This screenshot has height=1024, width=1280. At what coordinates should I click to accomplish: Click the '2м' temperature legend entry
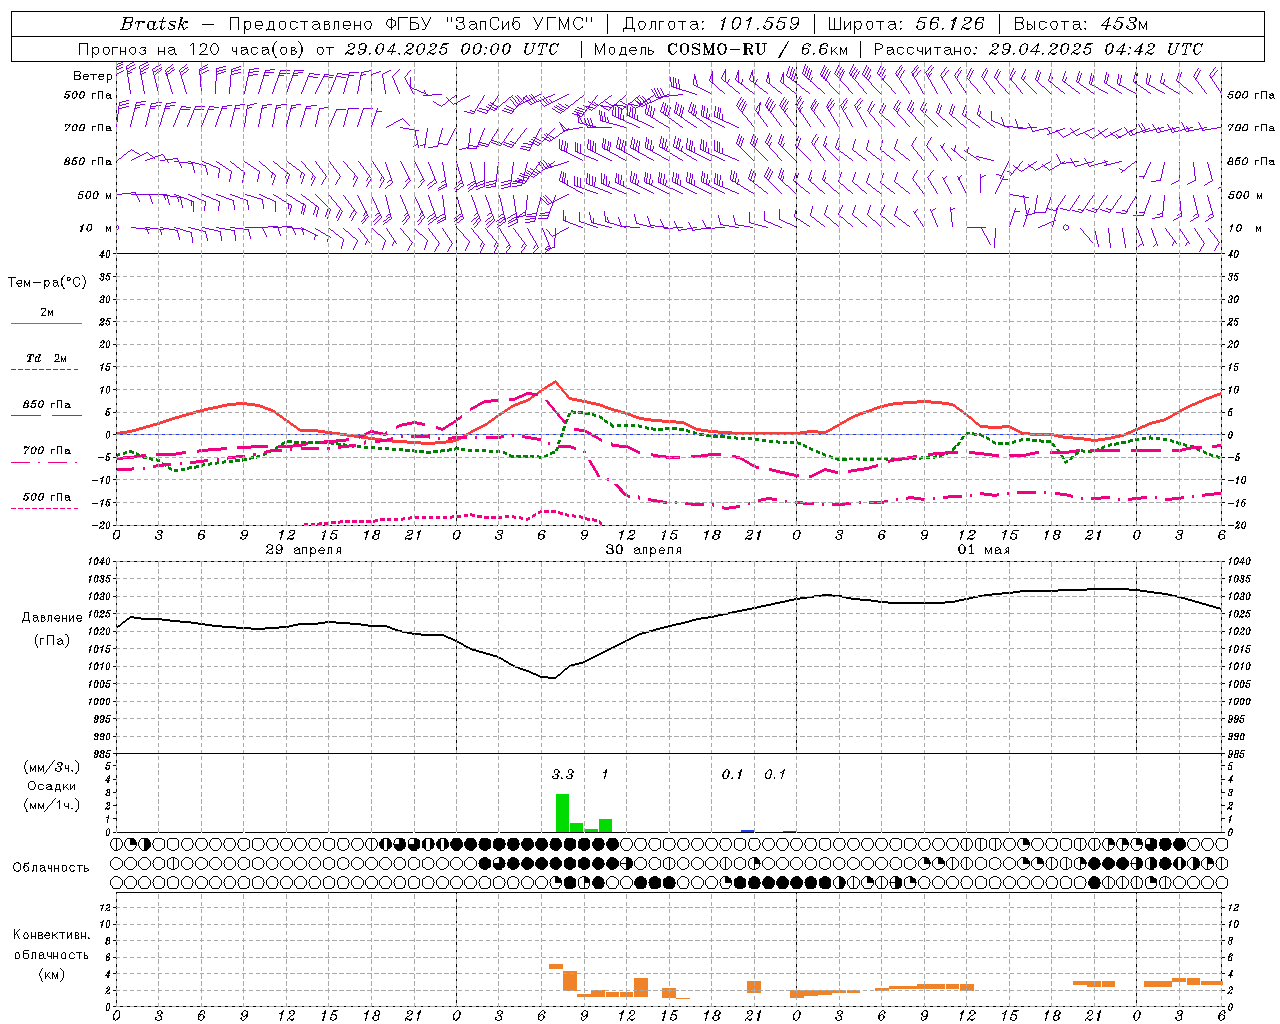[47, 312]
